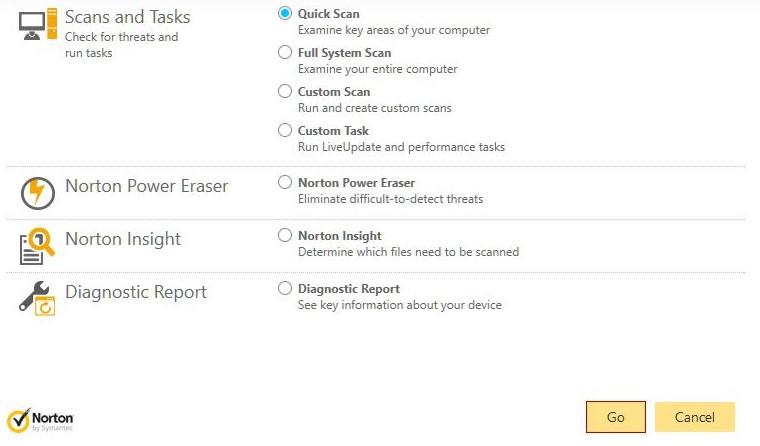Viewport: 760px width, 446px height.
Task: Select the Quick Scan radio button
Action: 285,14
